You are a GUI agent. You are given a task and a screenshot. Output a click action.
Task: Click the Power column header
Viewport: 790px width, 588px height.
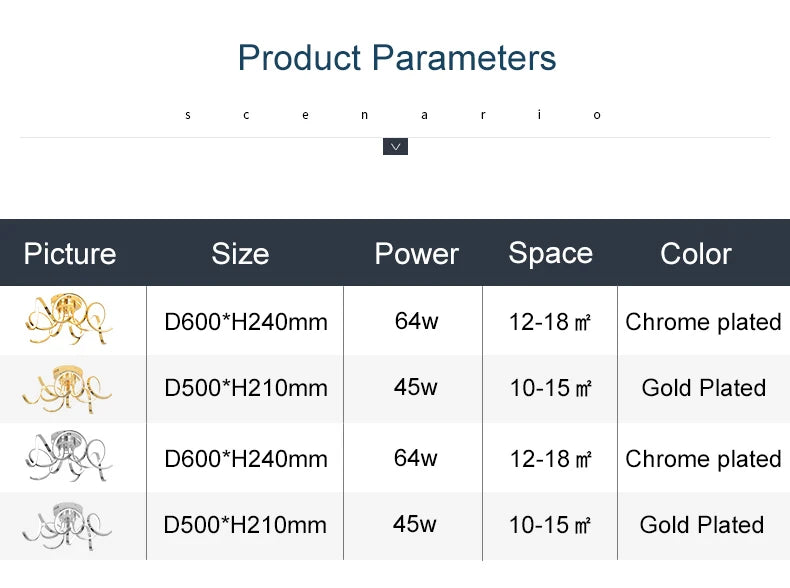click(x=416, y=253)
